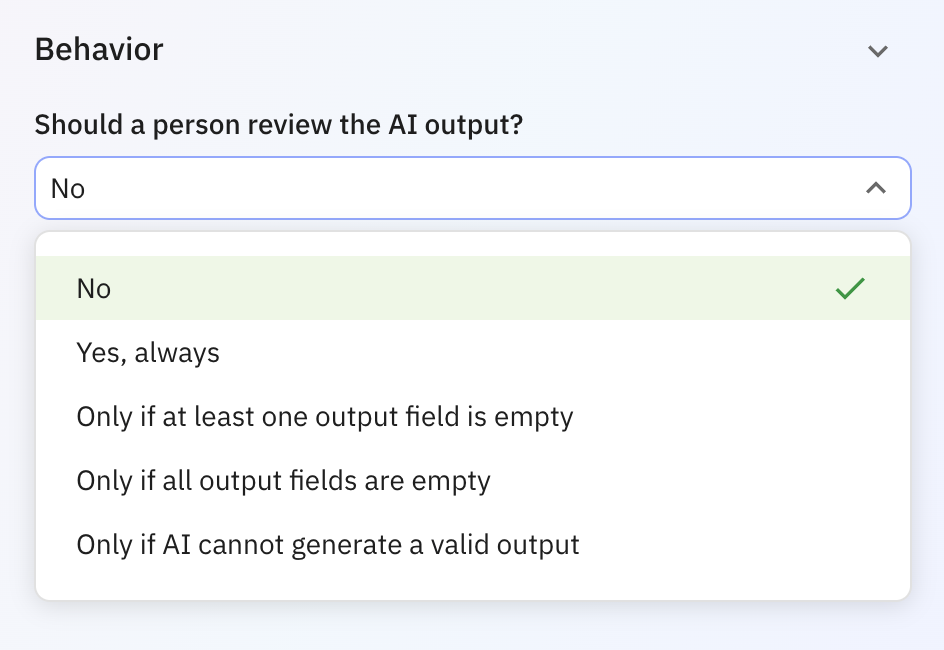The height and width of the screenshot is (650, 944).
Task: Click the selected "No" value in the field
Action: pyautogui.click(x=68, y=188)
